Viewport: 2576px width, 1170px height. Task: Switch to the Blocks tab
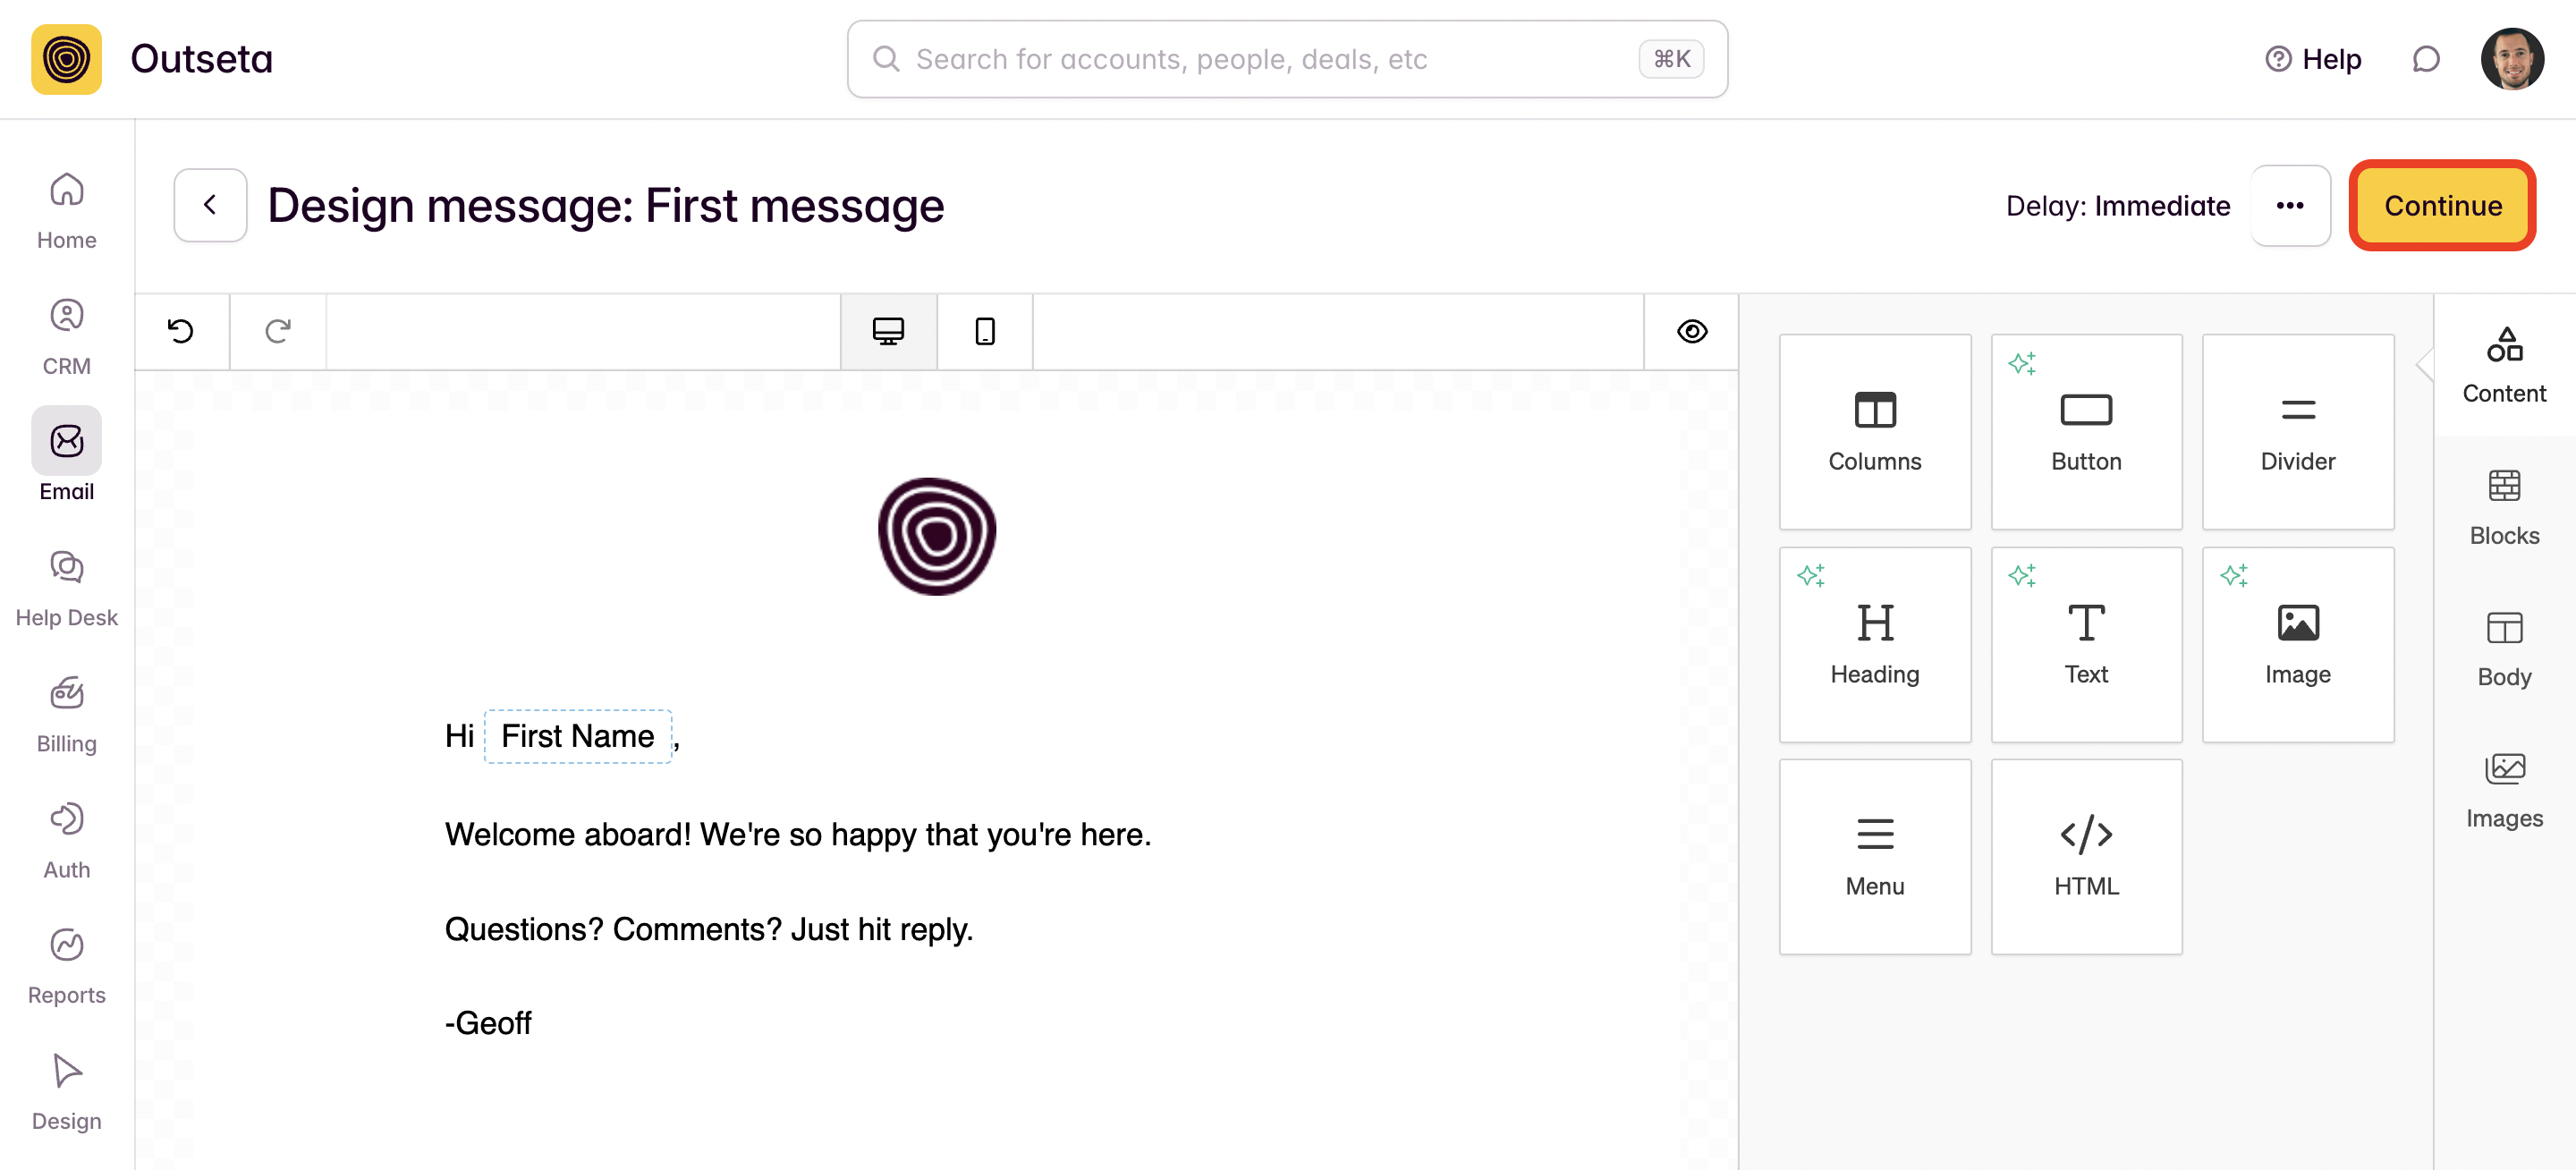coord(2503,508)
